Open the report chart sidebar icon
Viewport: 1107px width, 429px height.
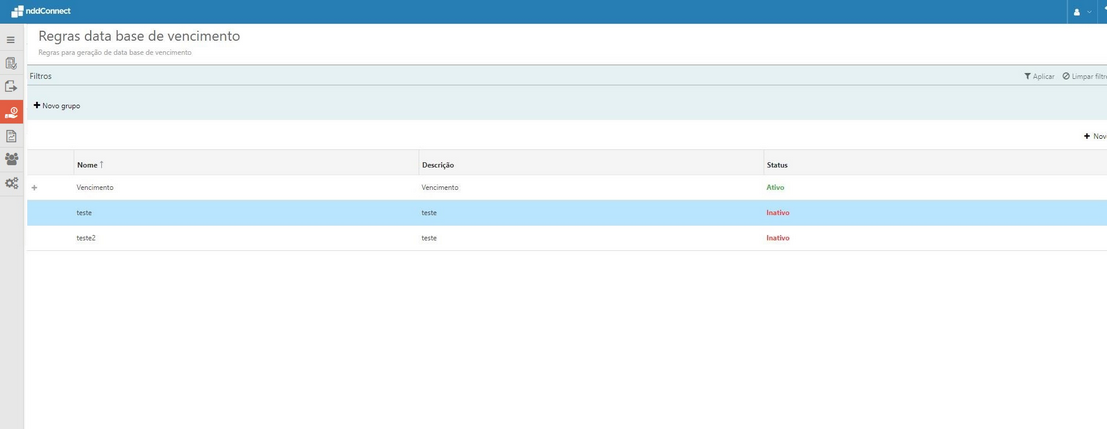[11, 136]
